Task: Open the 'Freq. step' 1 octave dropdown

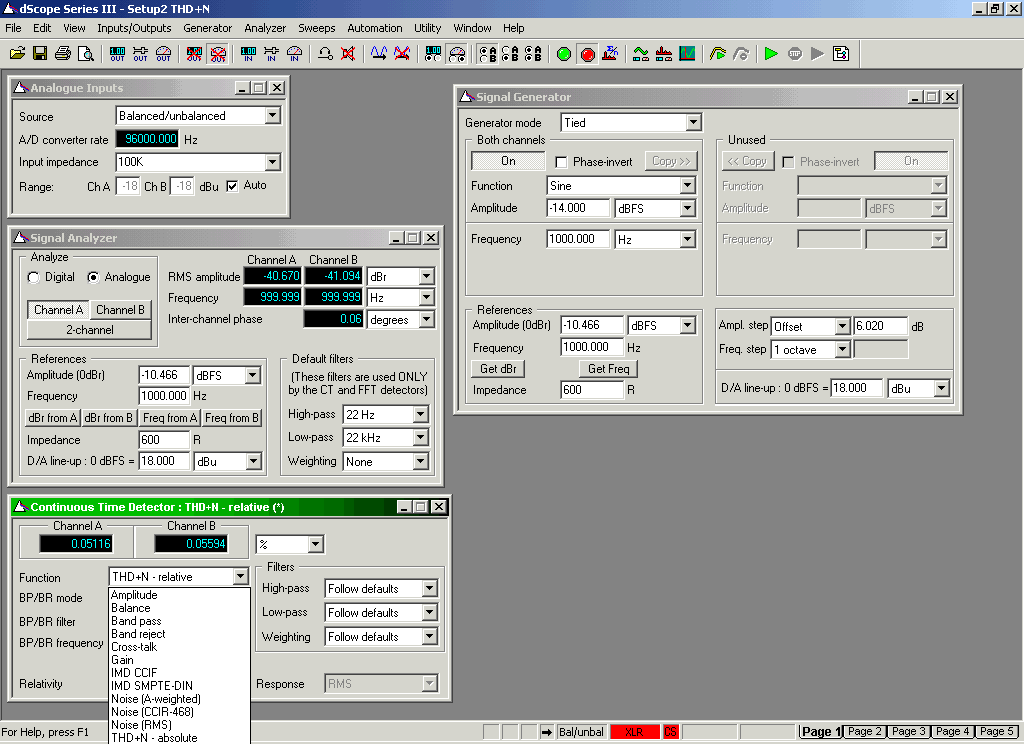Action: click(842, 349)
